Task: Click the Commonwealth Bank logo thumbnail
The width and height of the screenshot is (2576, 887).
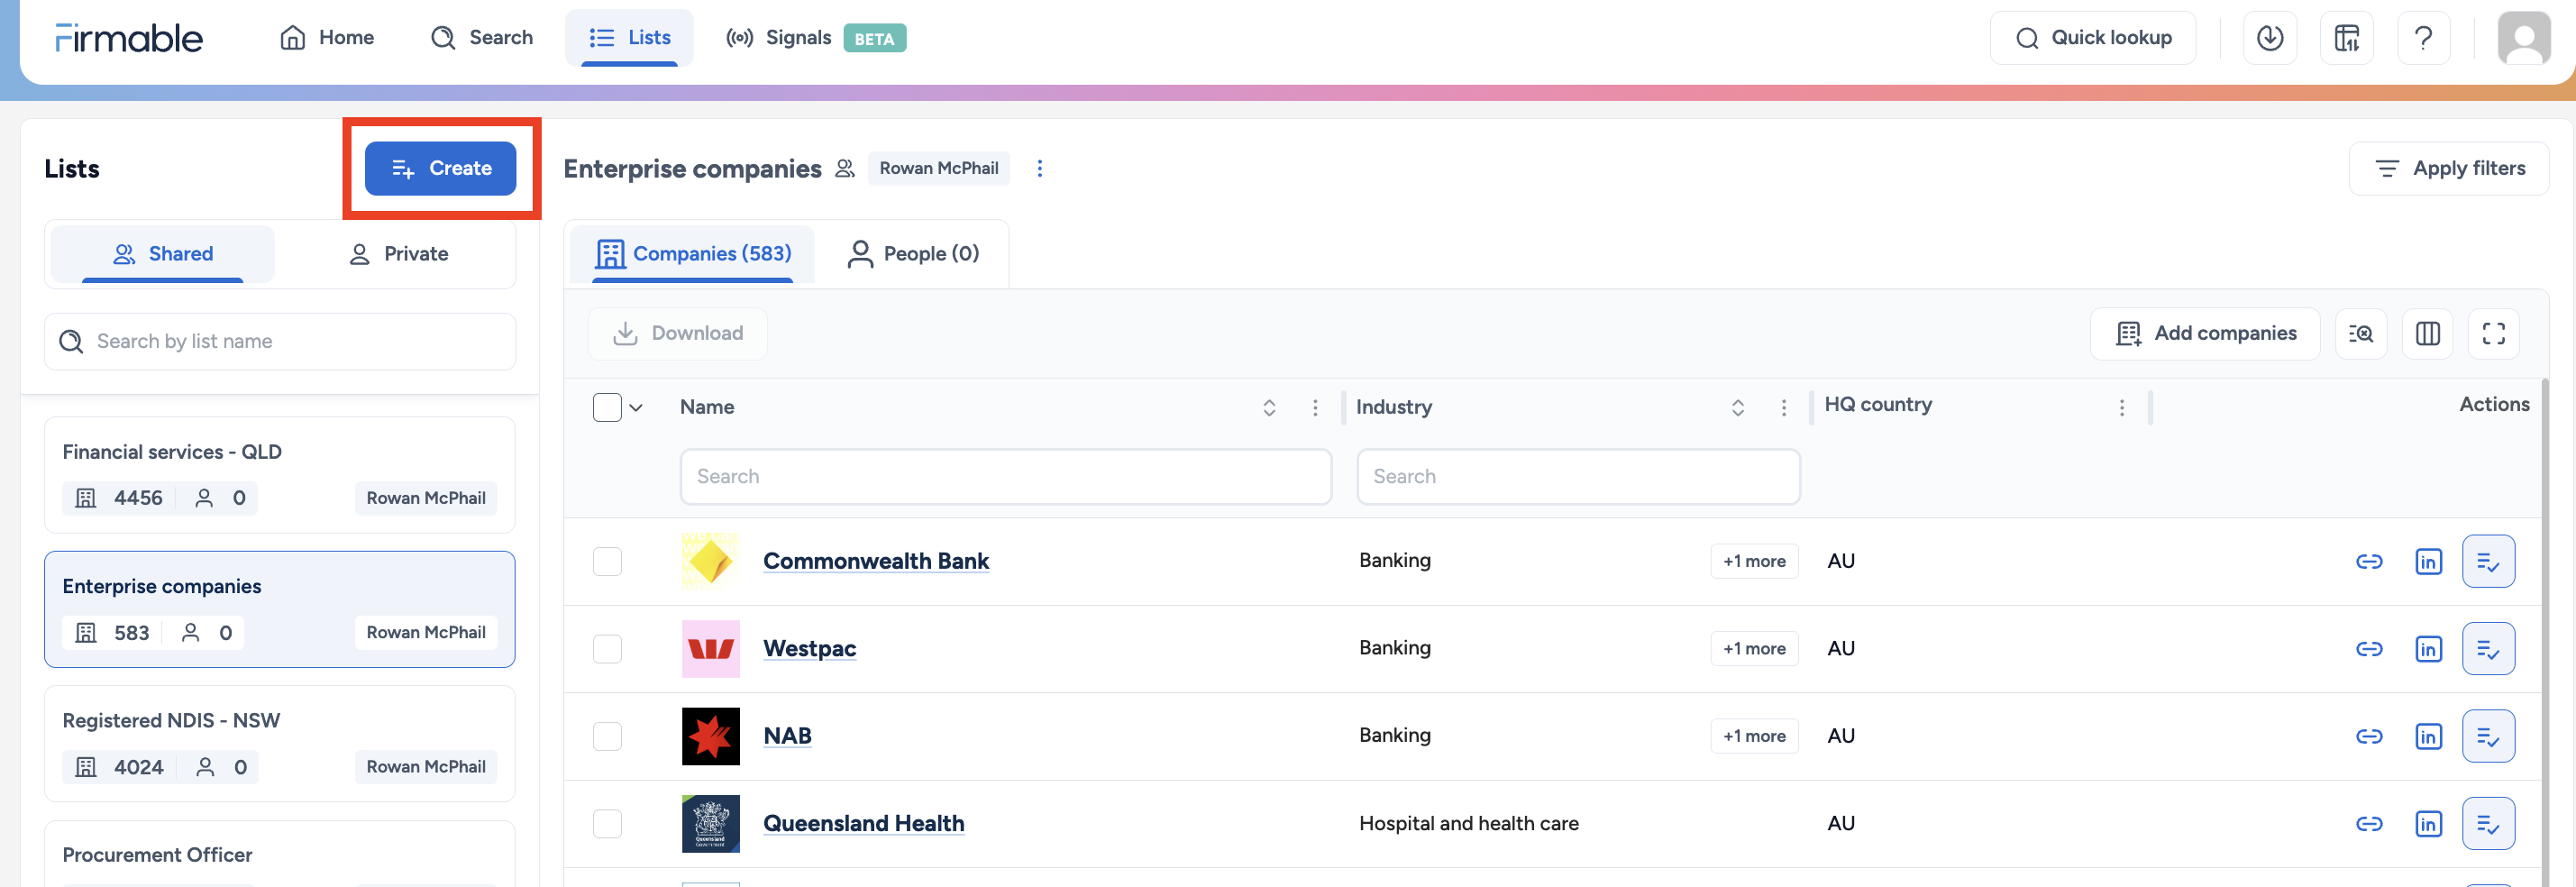Action: coord(710,561)
